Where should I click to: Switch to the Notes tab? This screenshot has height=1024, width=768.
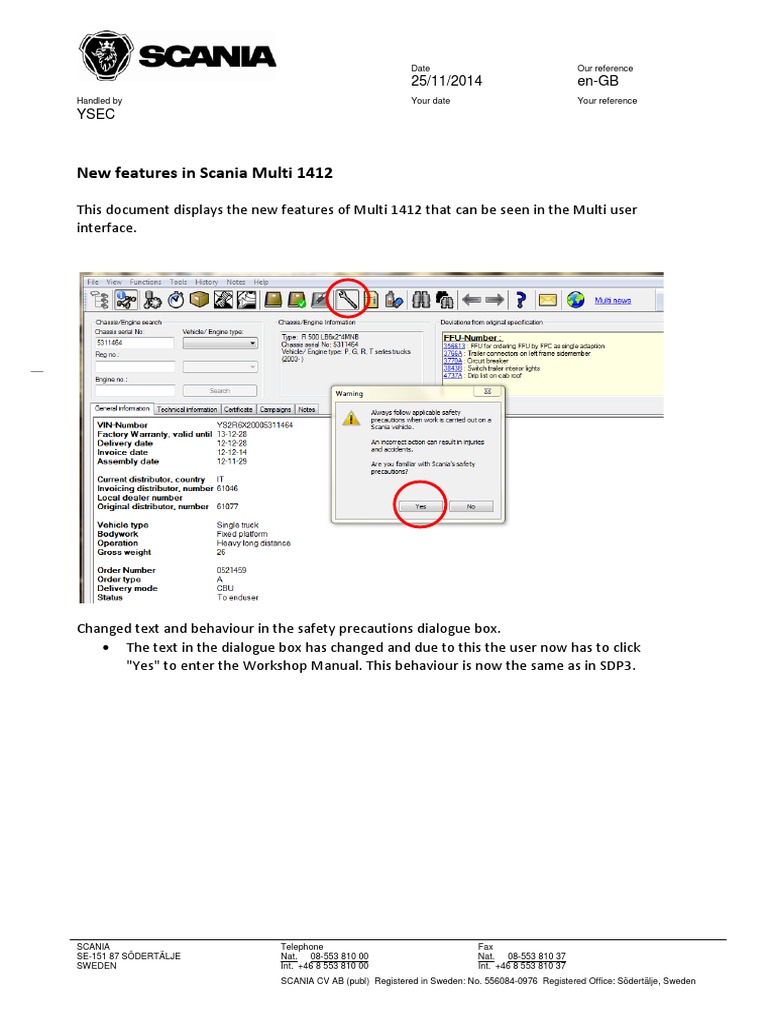[x=306, y=409]
